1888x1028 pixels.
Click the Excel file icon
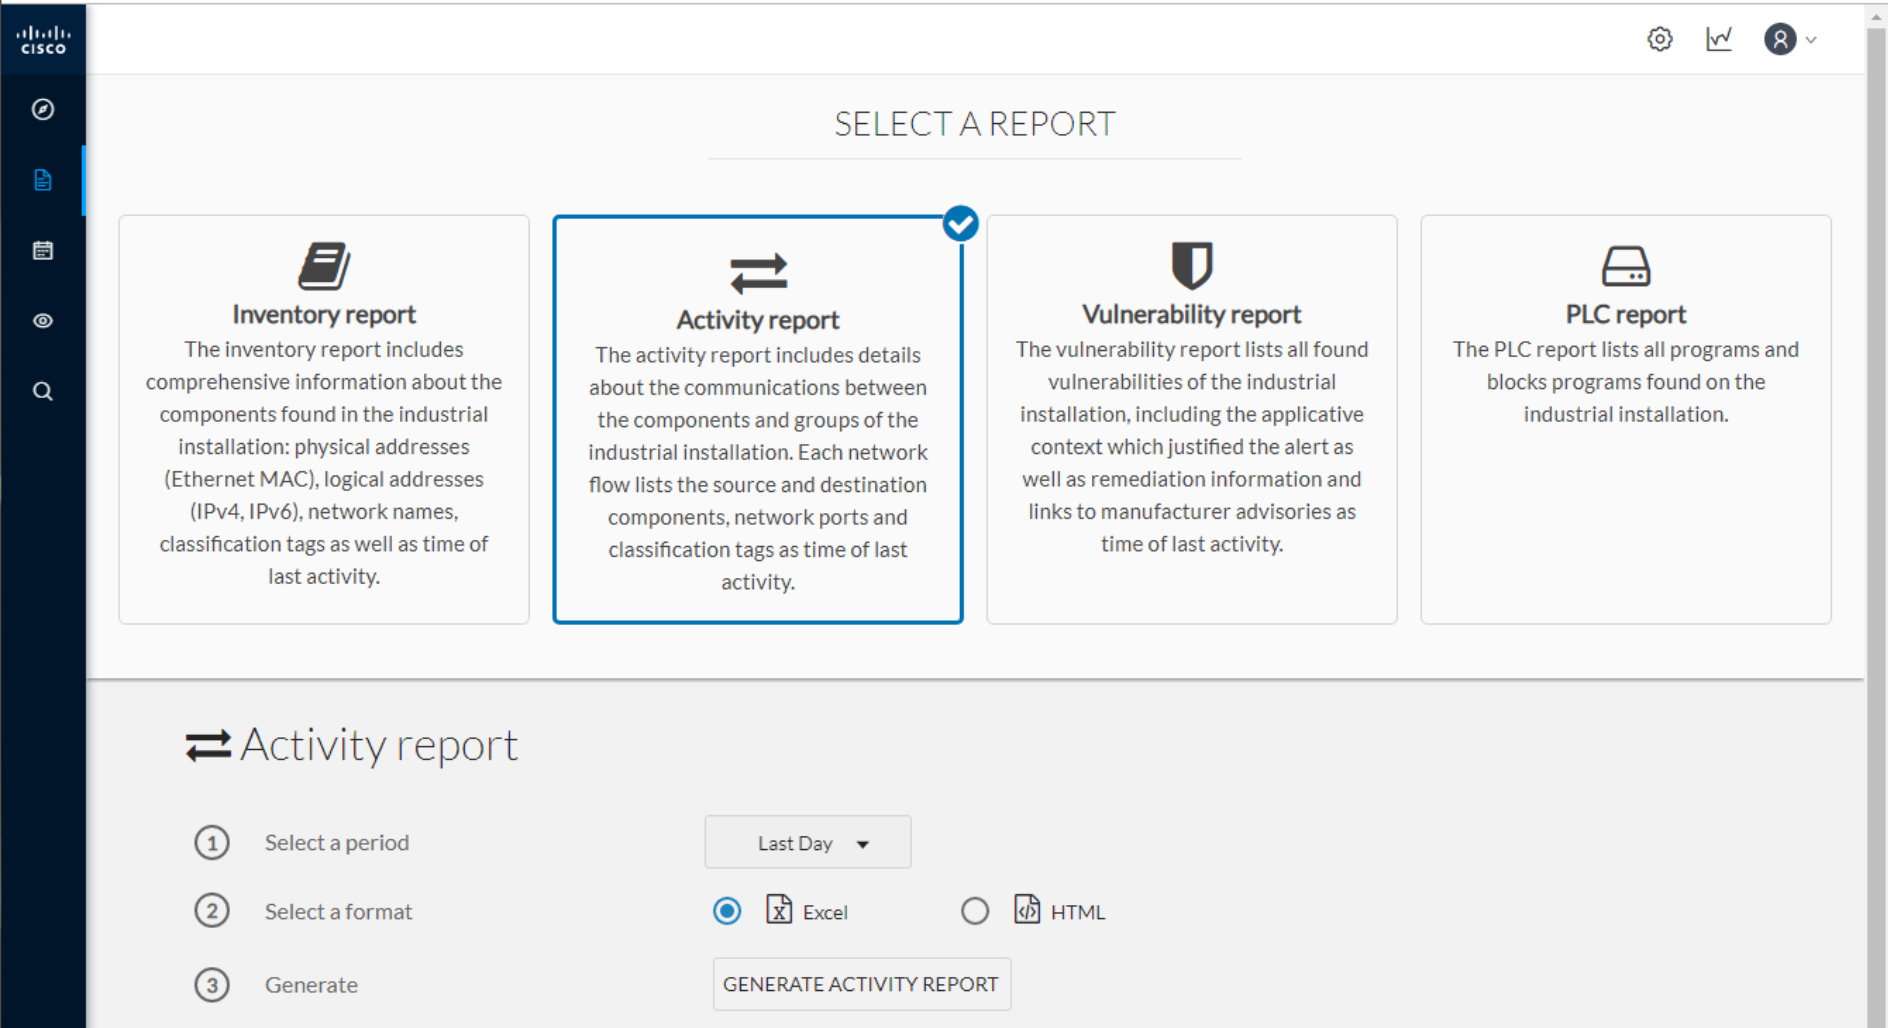point(779,909)
